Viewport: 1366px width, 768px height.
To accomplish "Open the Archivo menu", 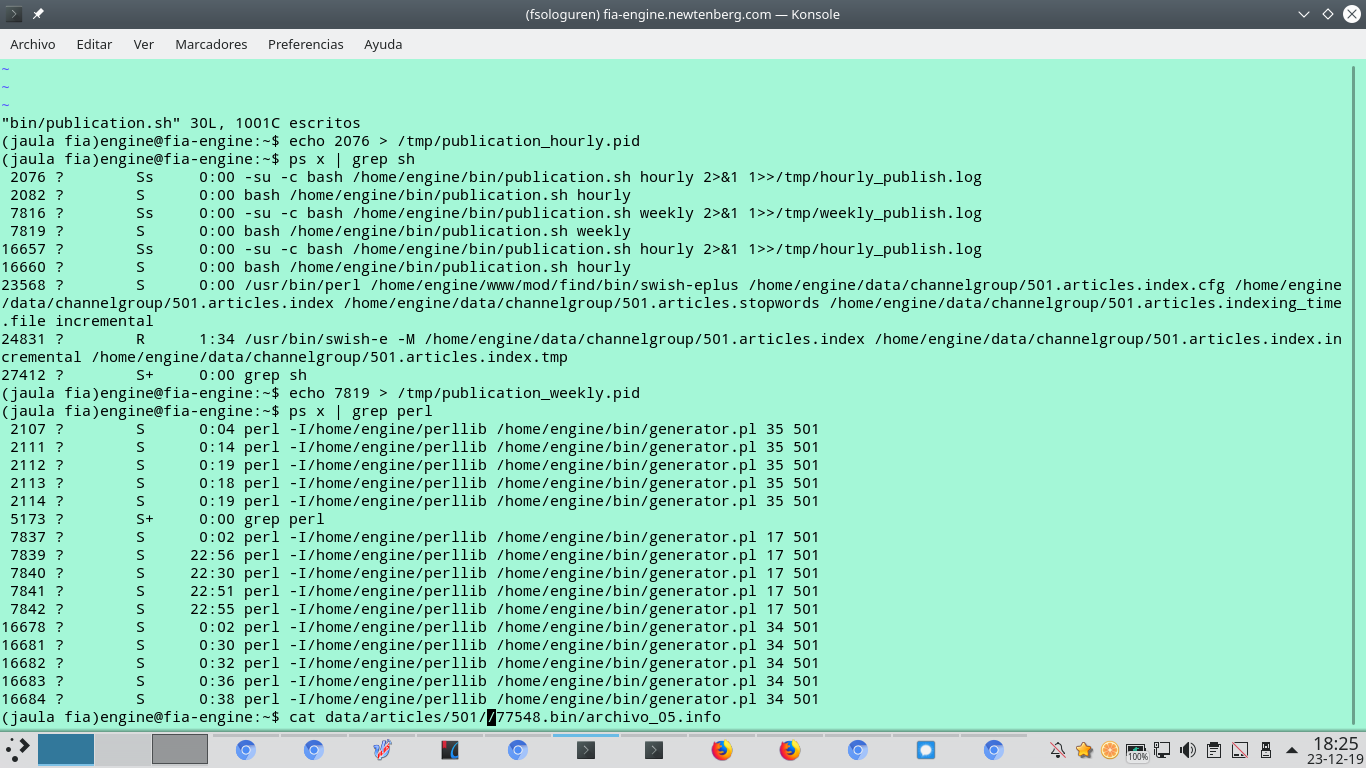I will 33,44.
